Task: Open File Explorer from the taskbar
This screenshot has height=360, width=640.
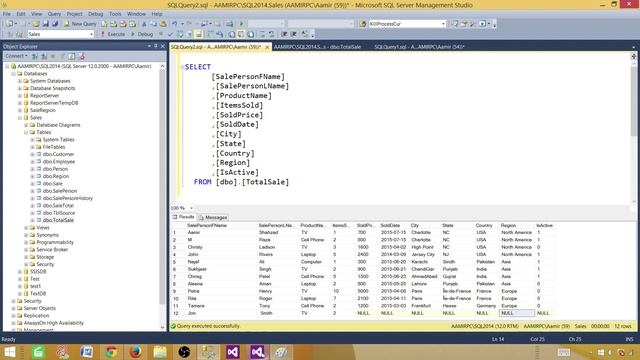Action: coord(160,351)
